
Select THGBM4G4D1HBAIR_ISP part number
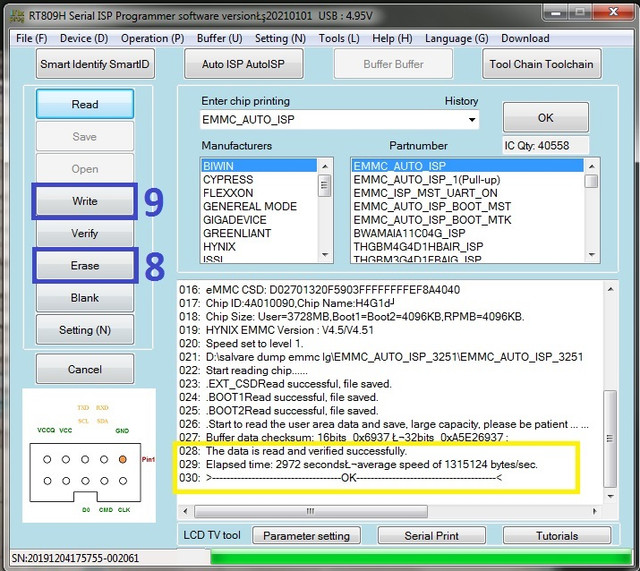(x=467, y=247)
